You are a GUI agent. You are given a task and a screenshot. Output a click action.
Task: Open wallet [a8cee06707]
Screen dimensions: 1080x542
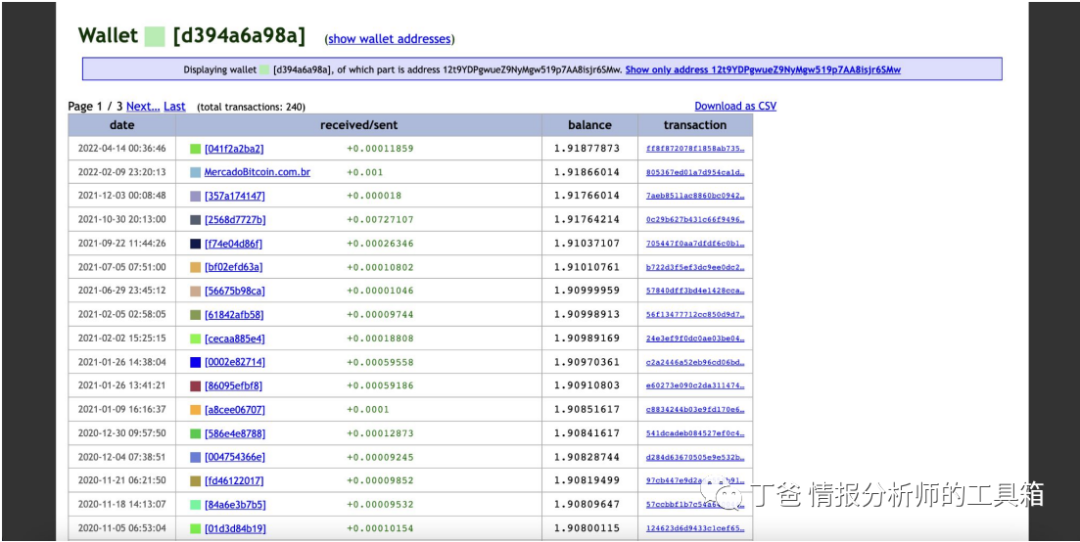coord(234,410)
